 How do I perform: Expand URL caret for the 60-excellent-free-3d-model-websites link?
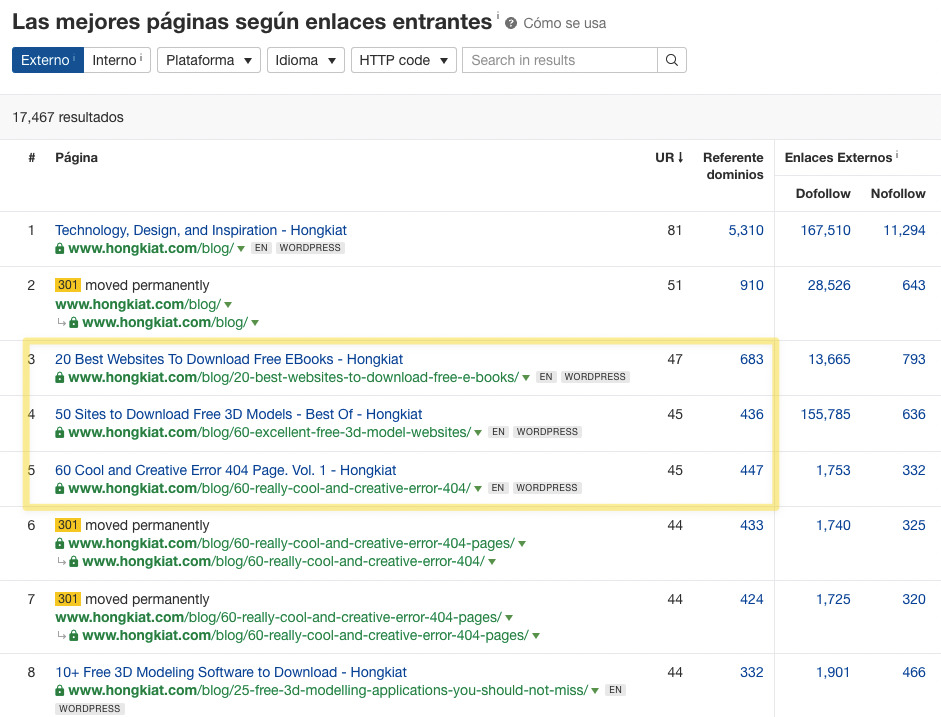478,433
